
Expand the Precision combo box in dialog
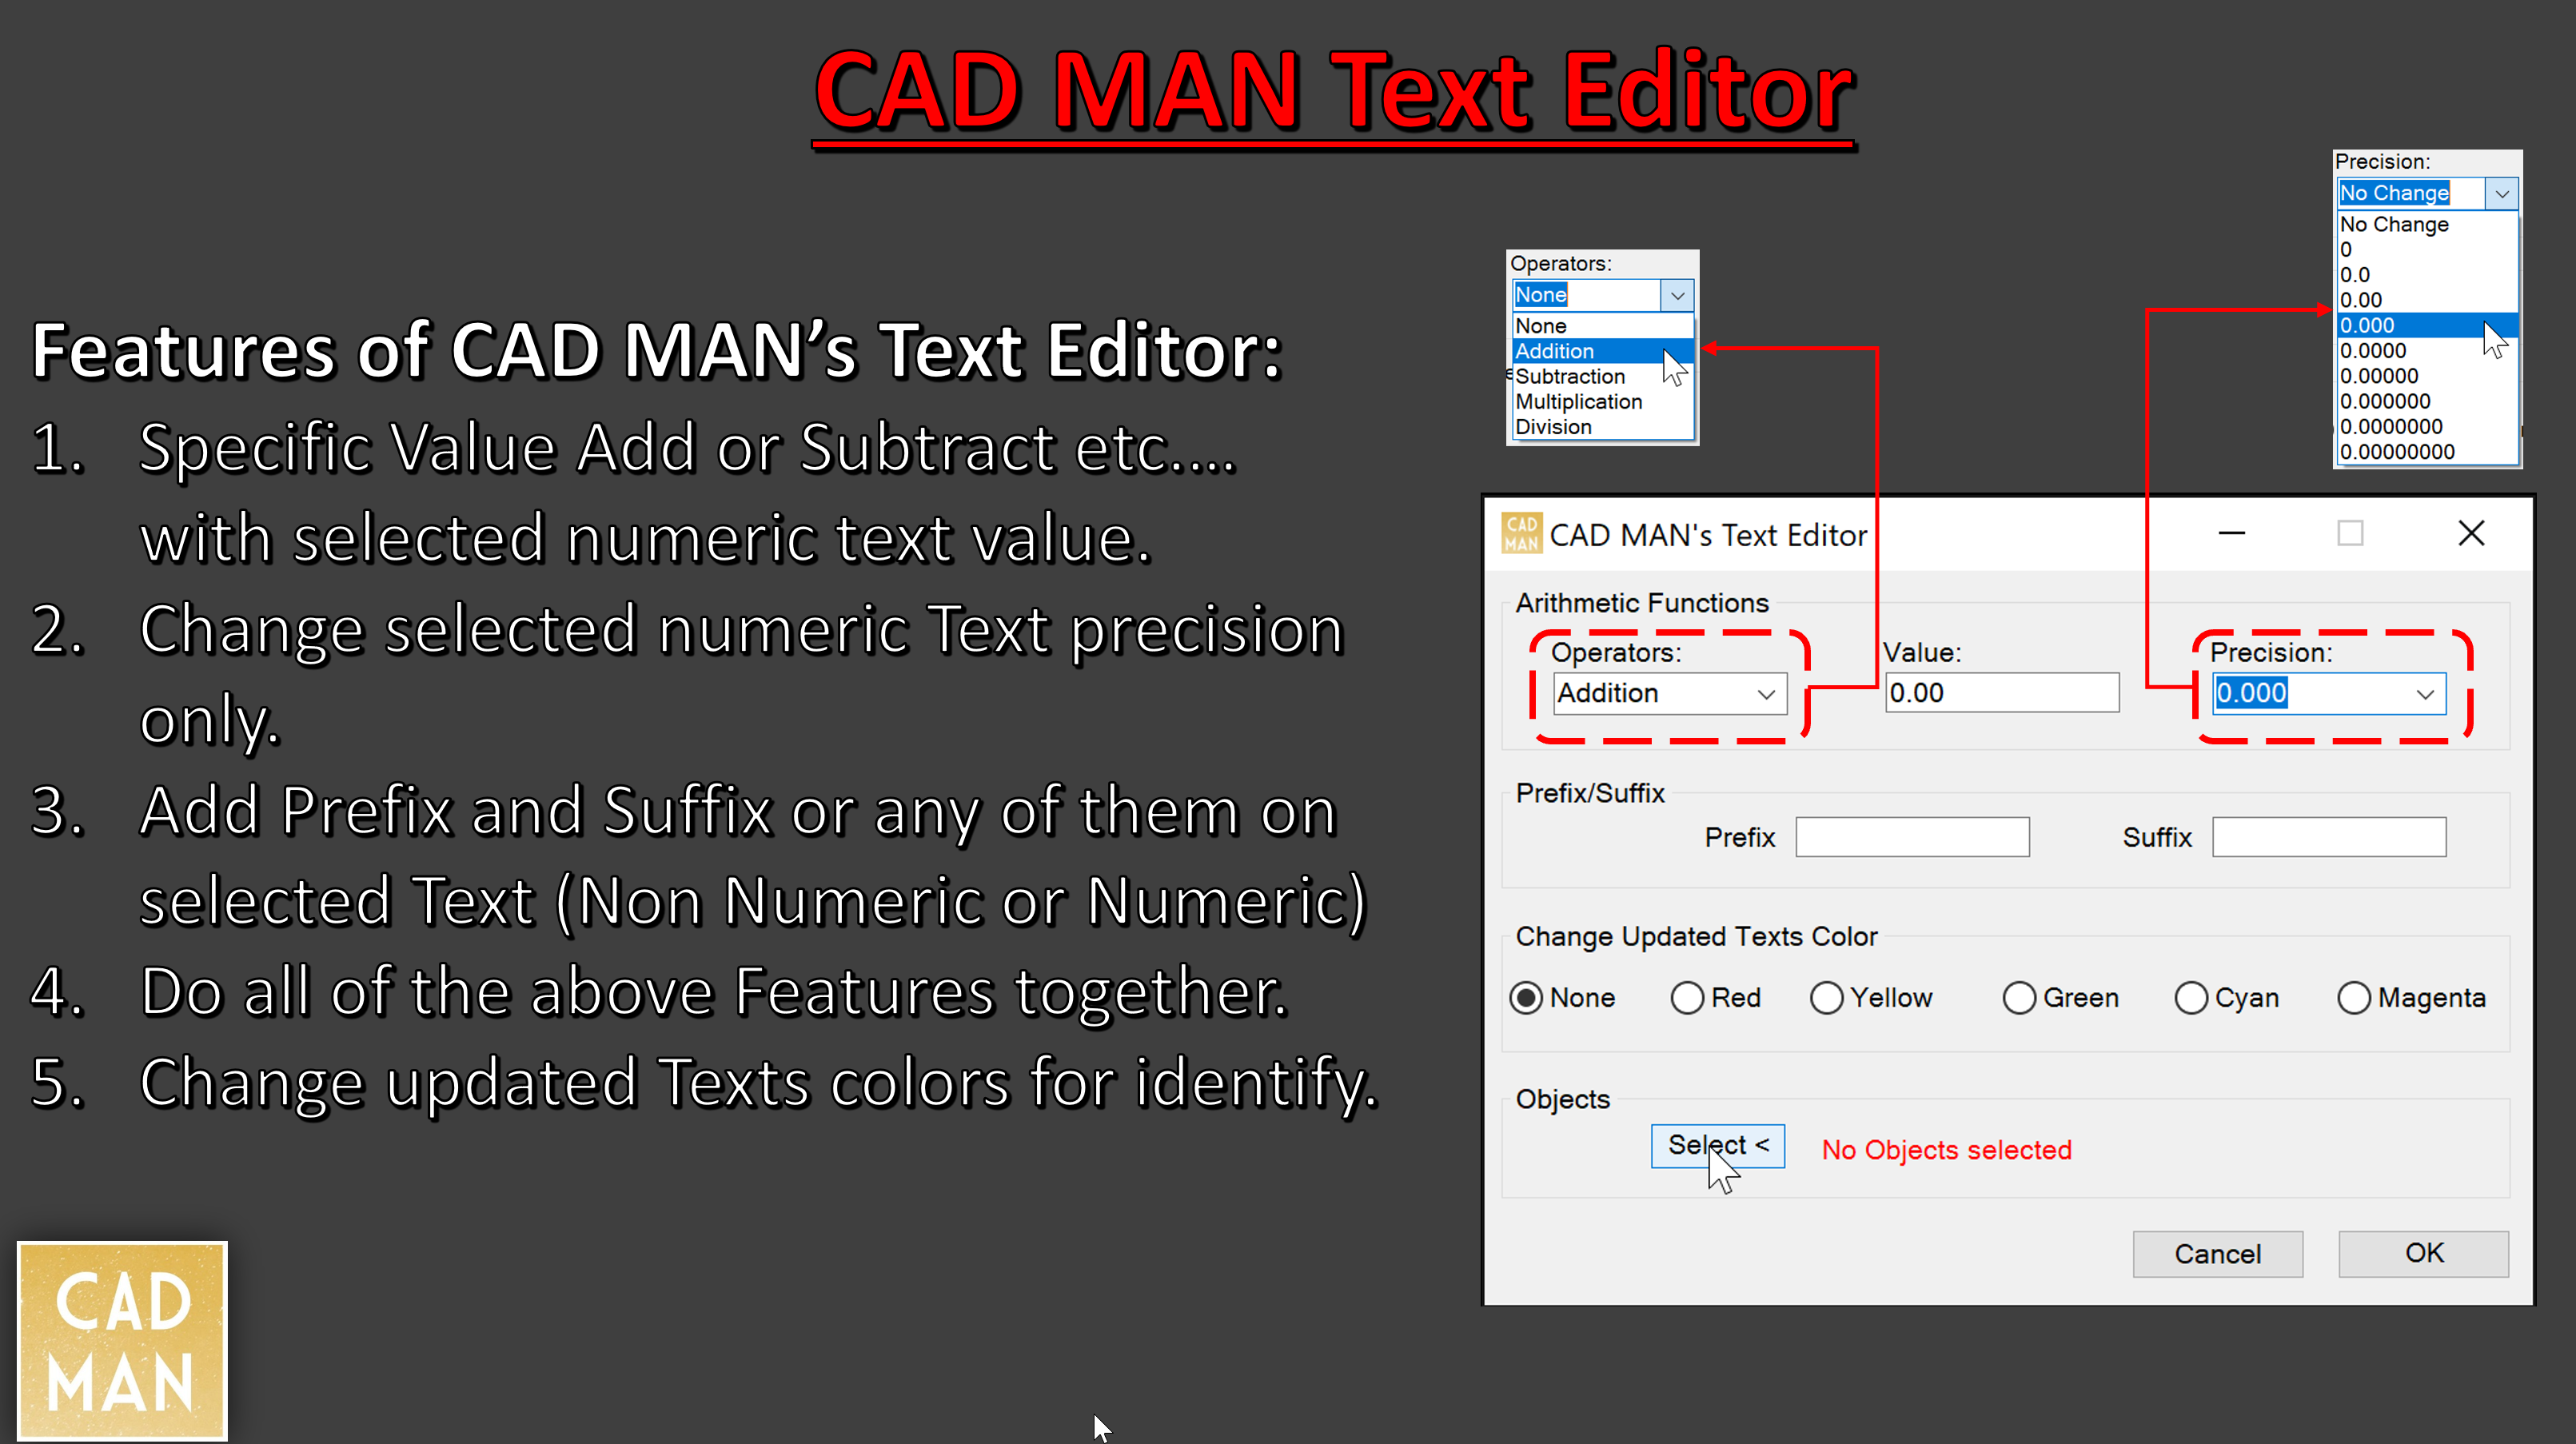pyautogui.click(x=2425, y=694)
